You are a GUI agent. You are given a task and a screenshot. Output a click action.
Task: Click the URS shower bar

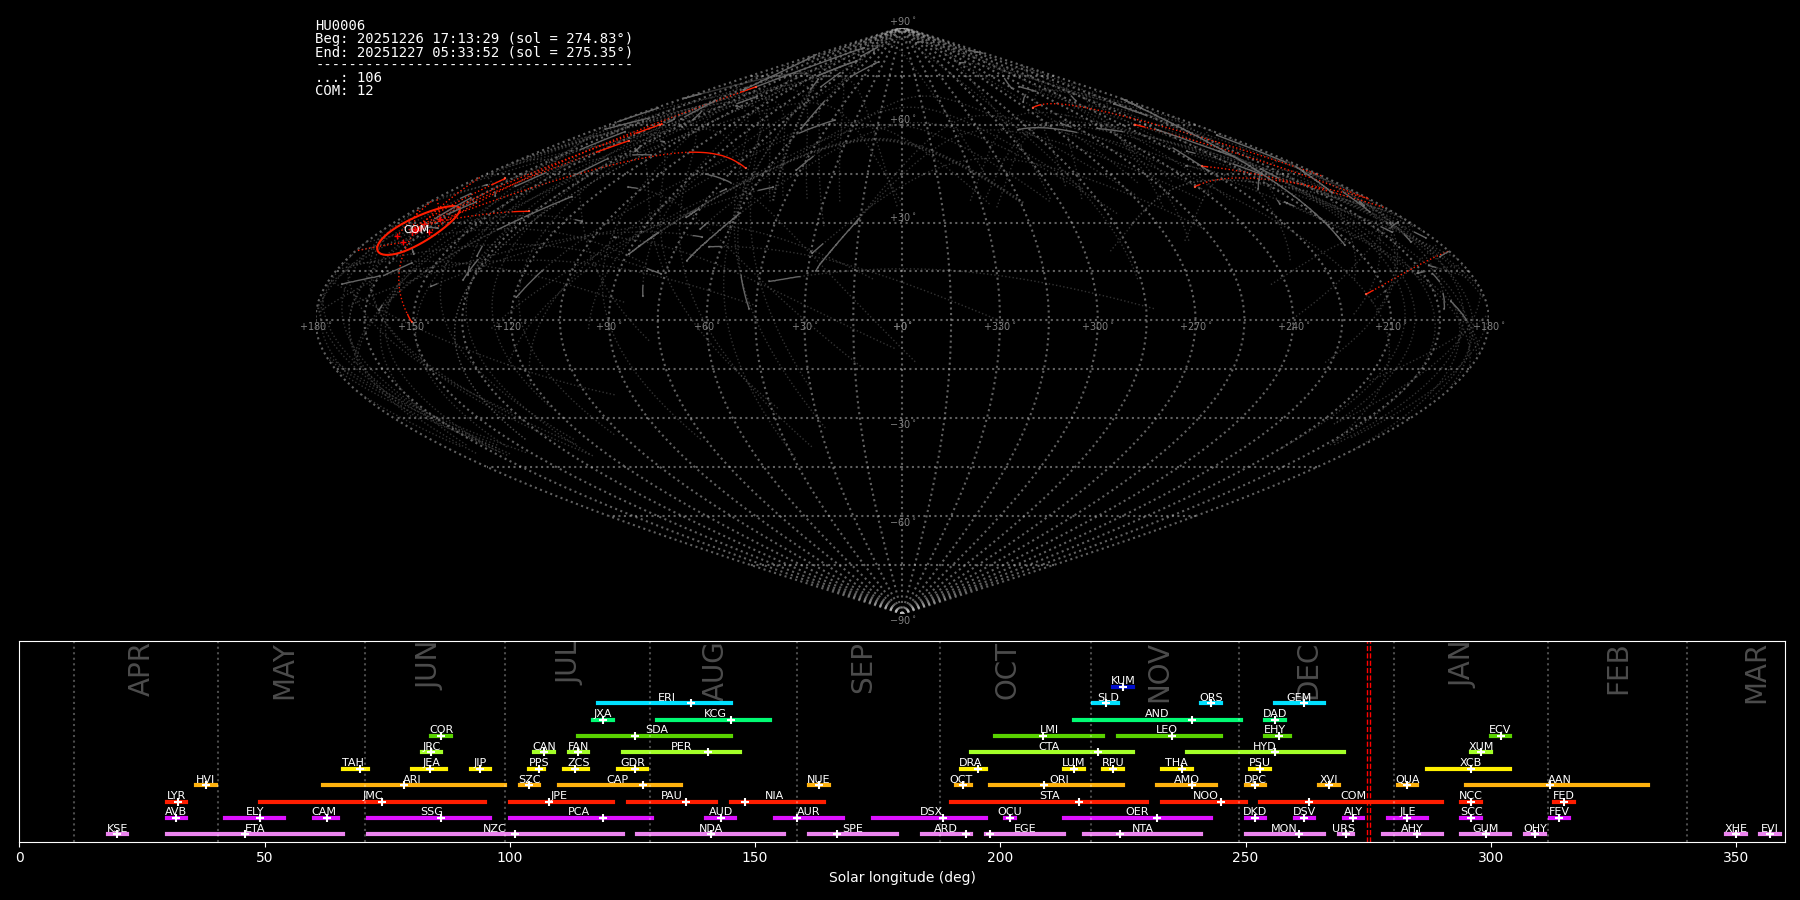coord(1345,834)
